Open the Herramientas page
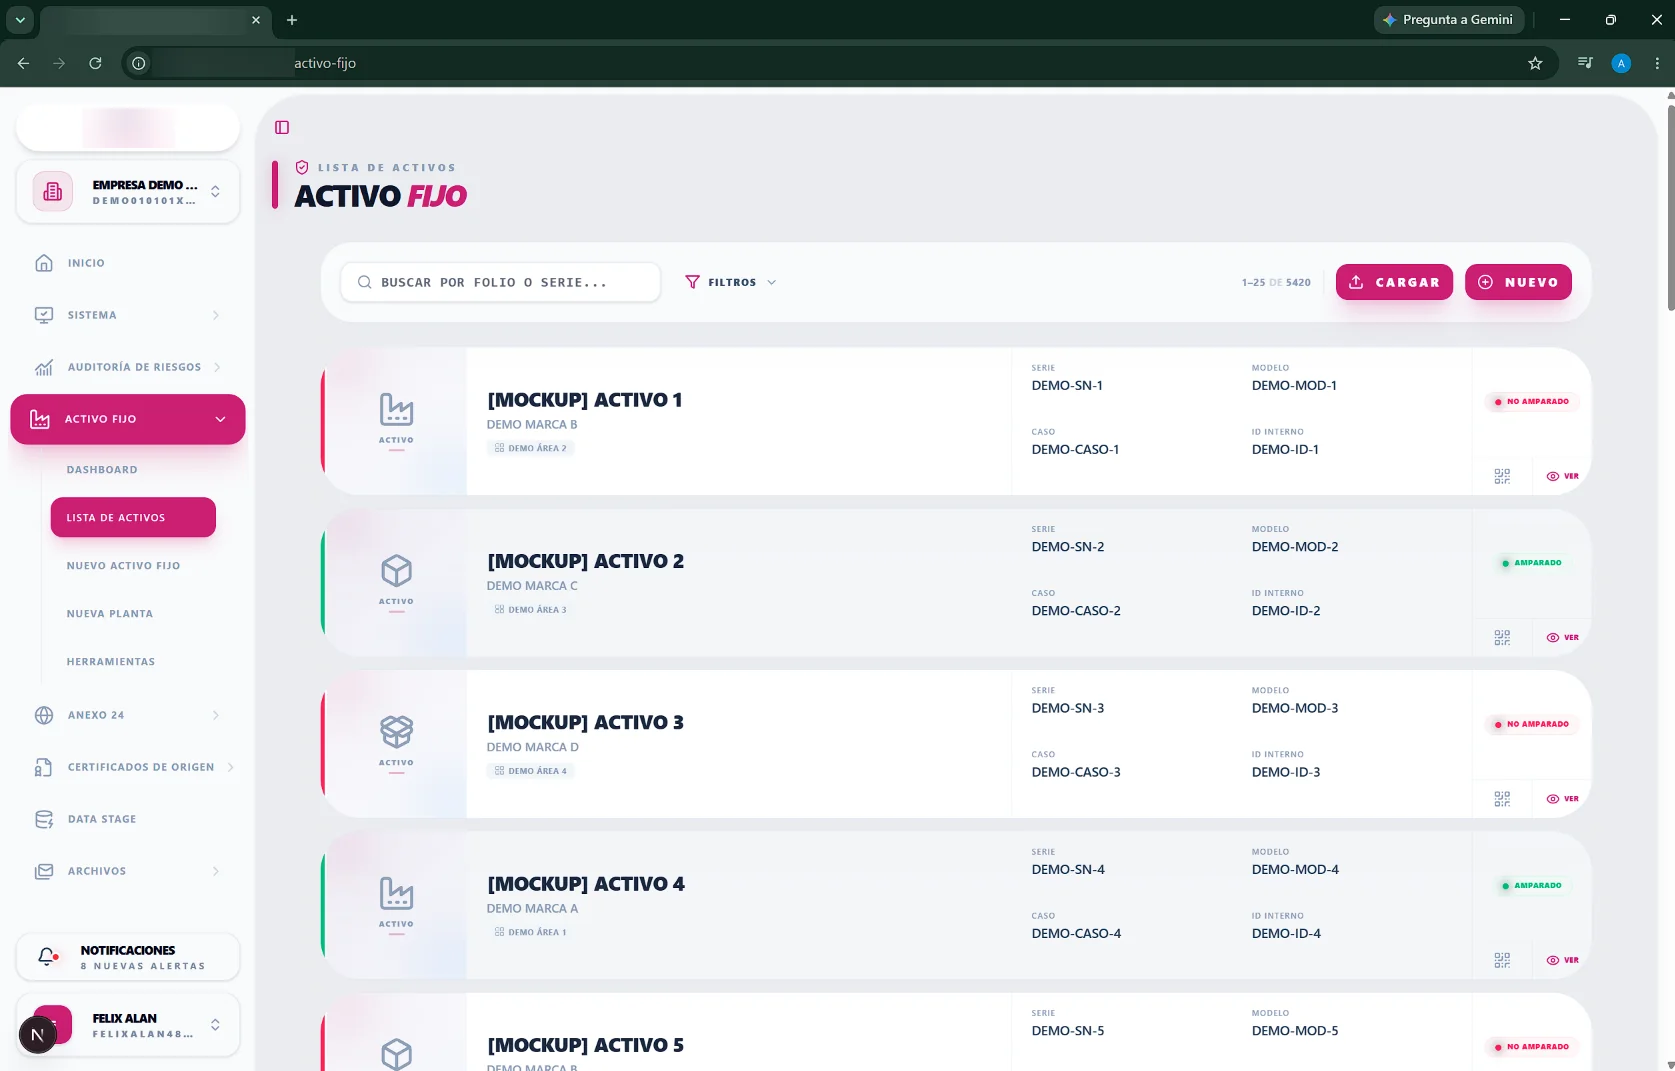Image resolution: width=1675 pixels, height=1071 pixels. (111, 661)
